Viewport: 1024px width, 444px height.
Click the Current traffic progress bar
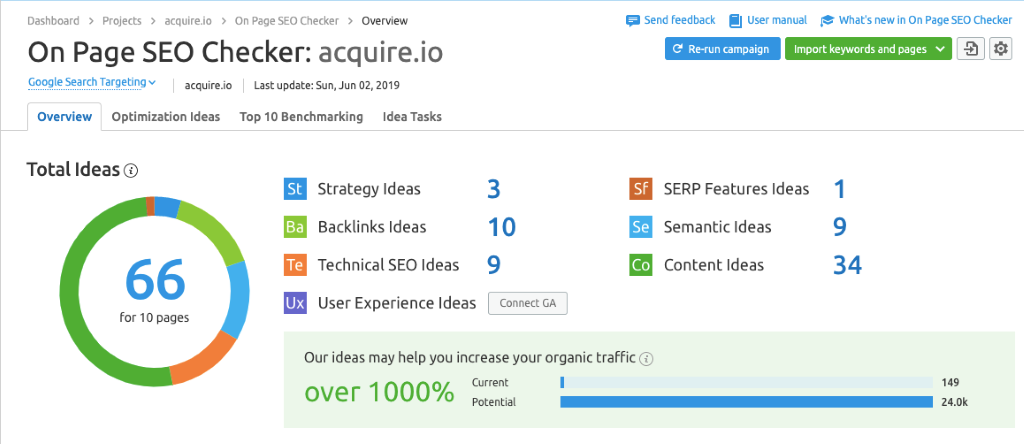click(x=746, y=383)
